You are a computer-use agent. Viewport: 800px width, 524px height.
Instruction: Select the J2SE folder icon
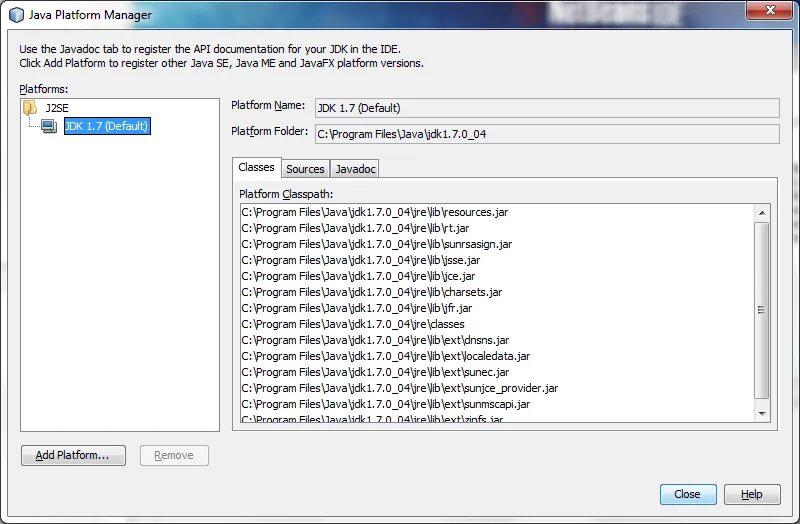30,108
